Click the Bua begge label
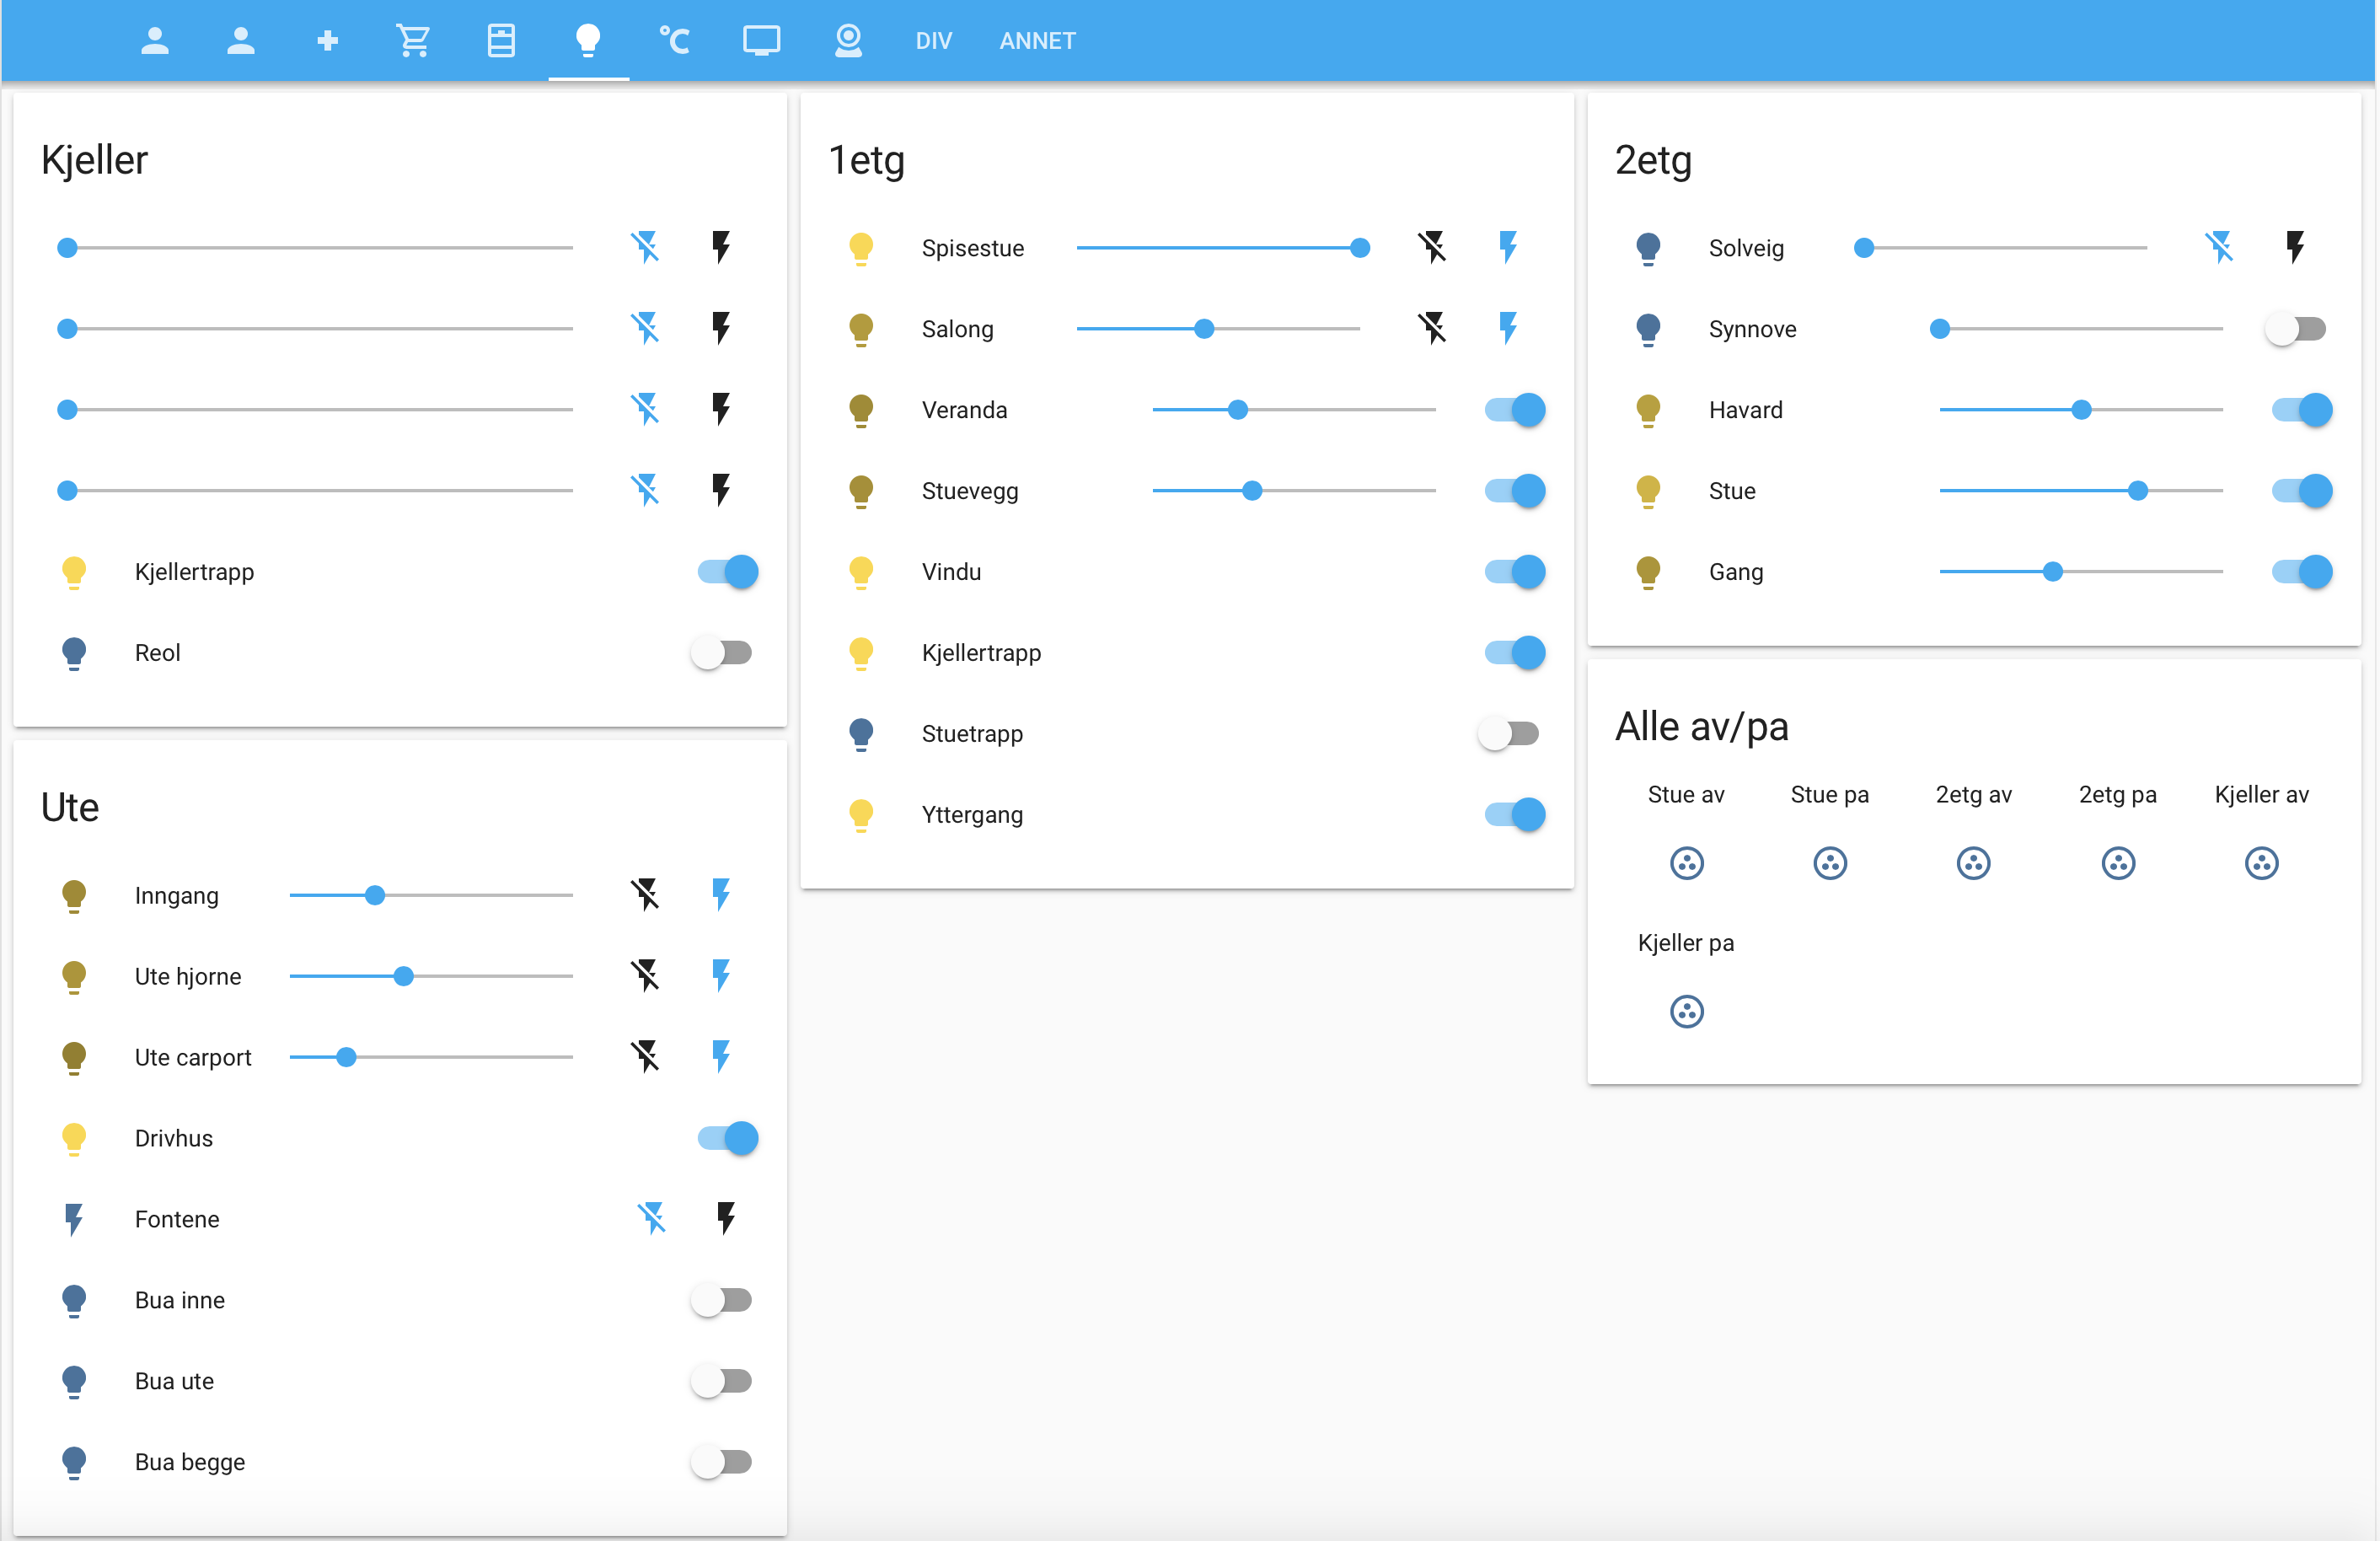Screen dimensions: 2380x1541 190,1462
